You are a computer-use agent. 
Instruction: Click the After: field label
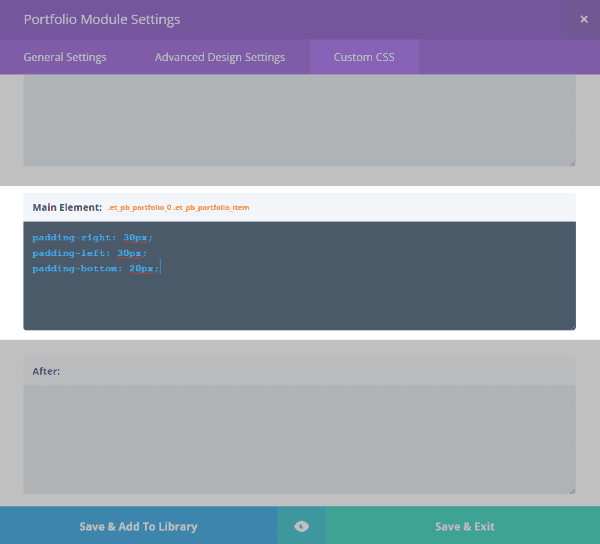[46, 371]
